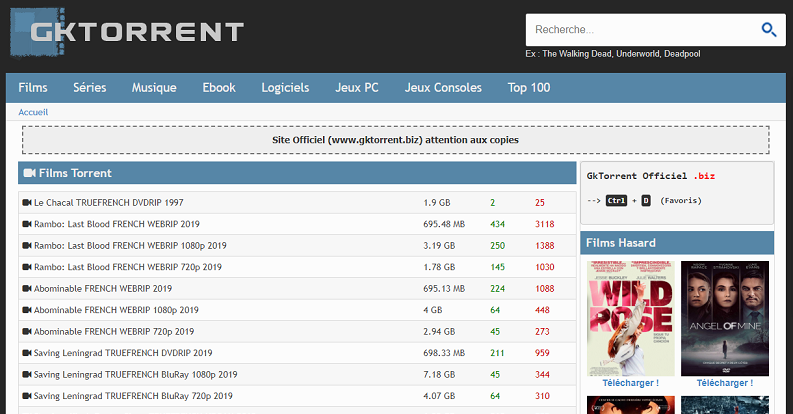Click camera icon beside Rambo WEBRIP 720p
Image resolution: width=793 pixels, height=414 pixels.
27,267
